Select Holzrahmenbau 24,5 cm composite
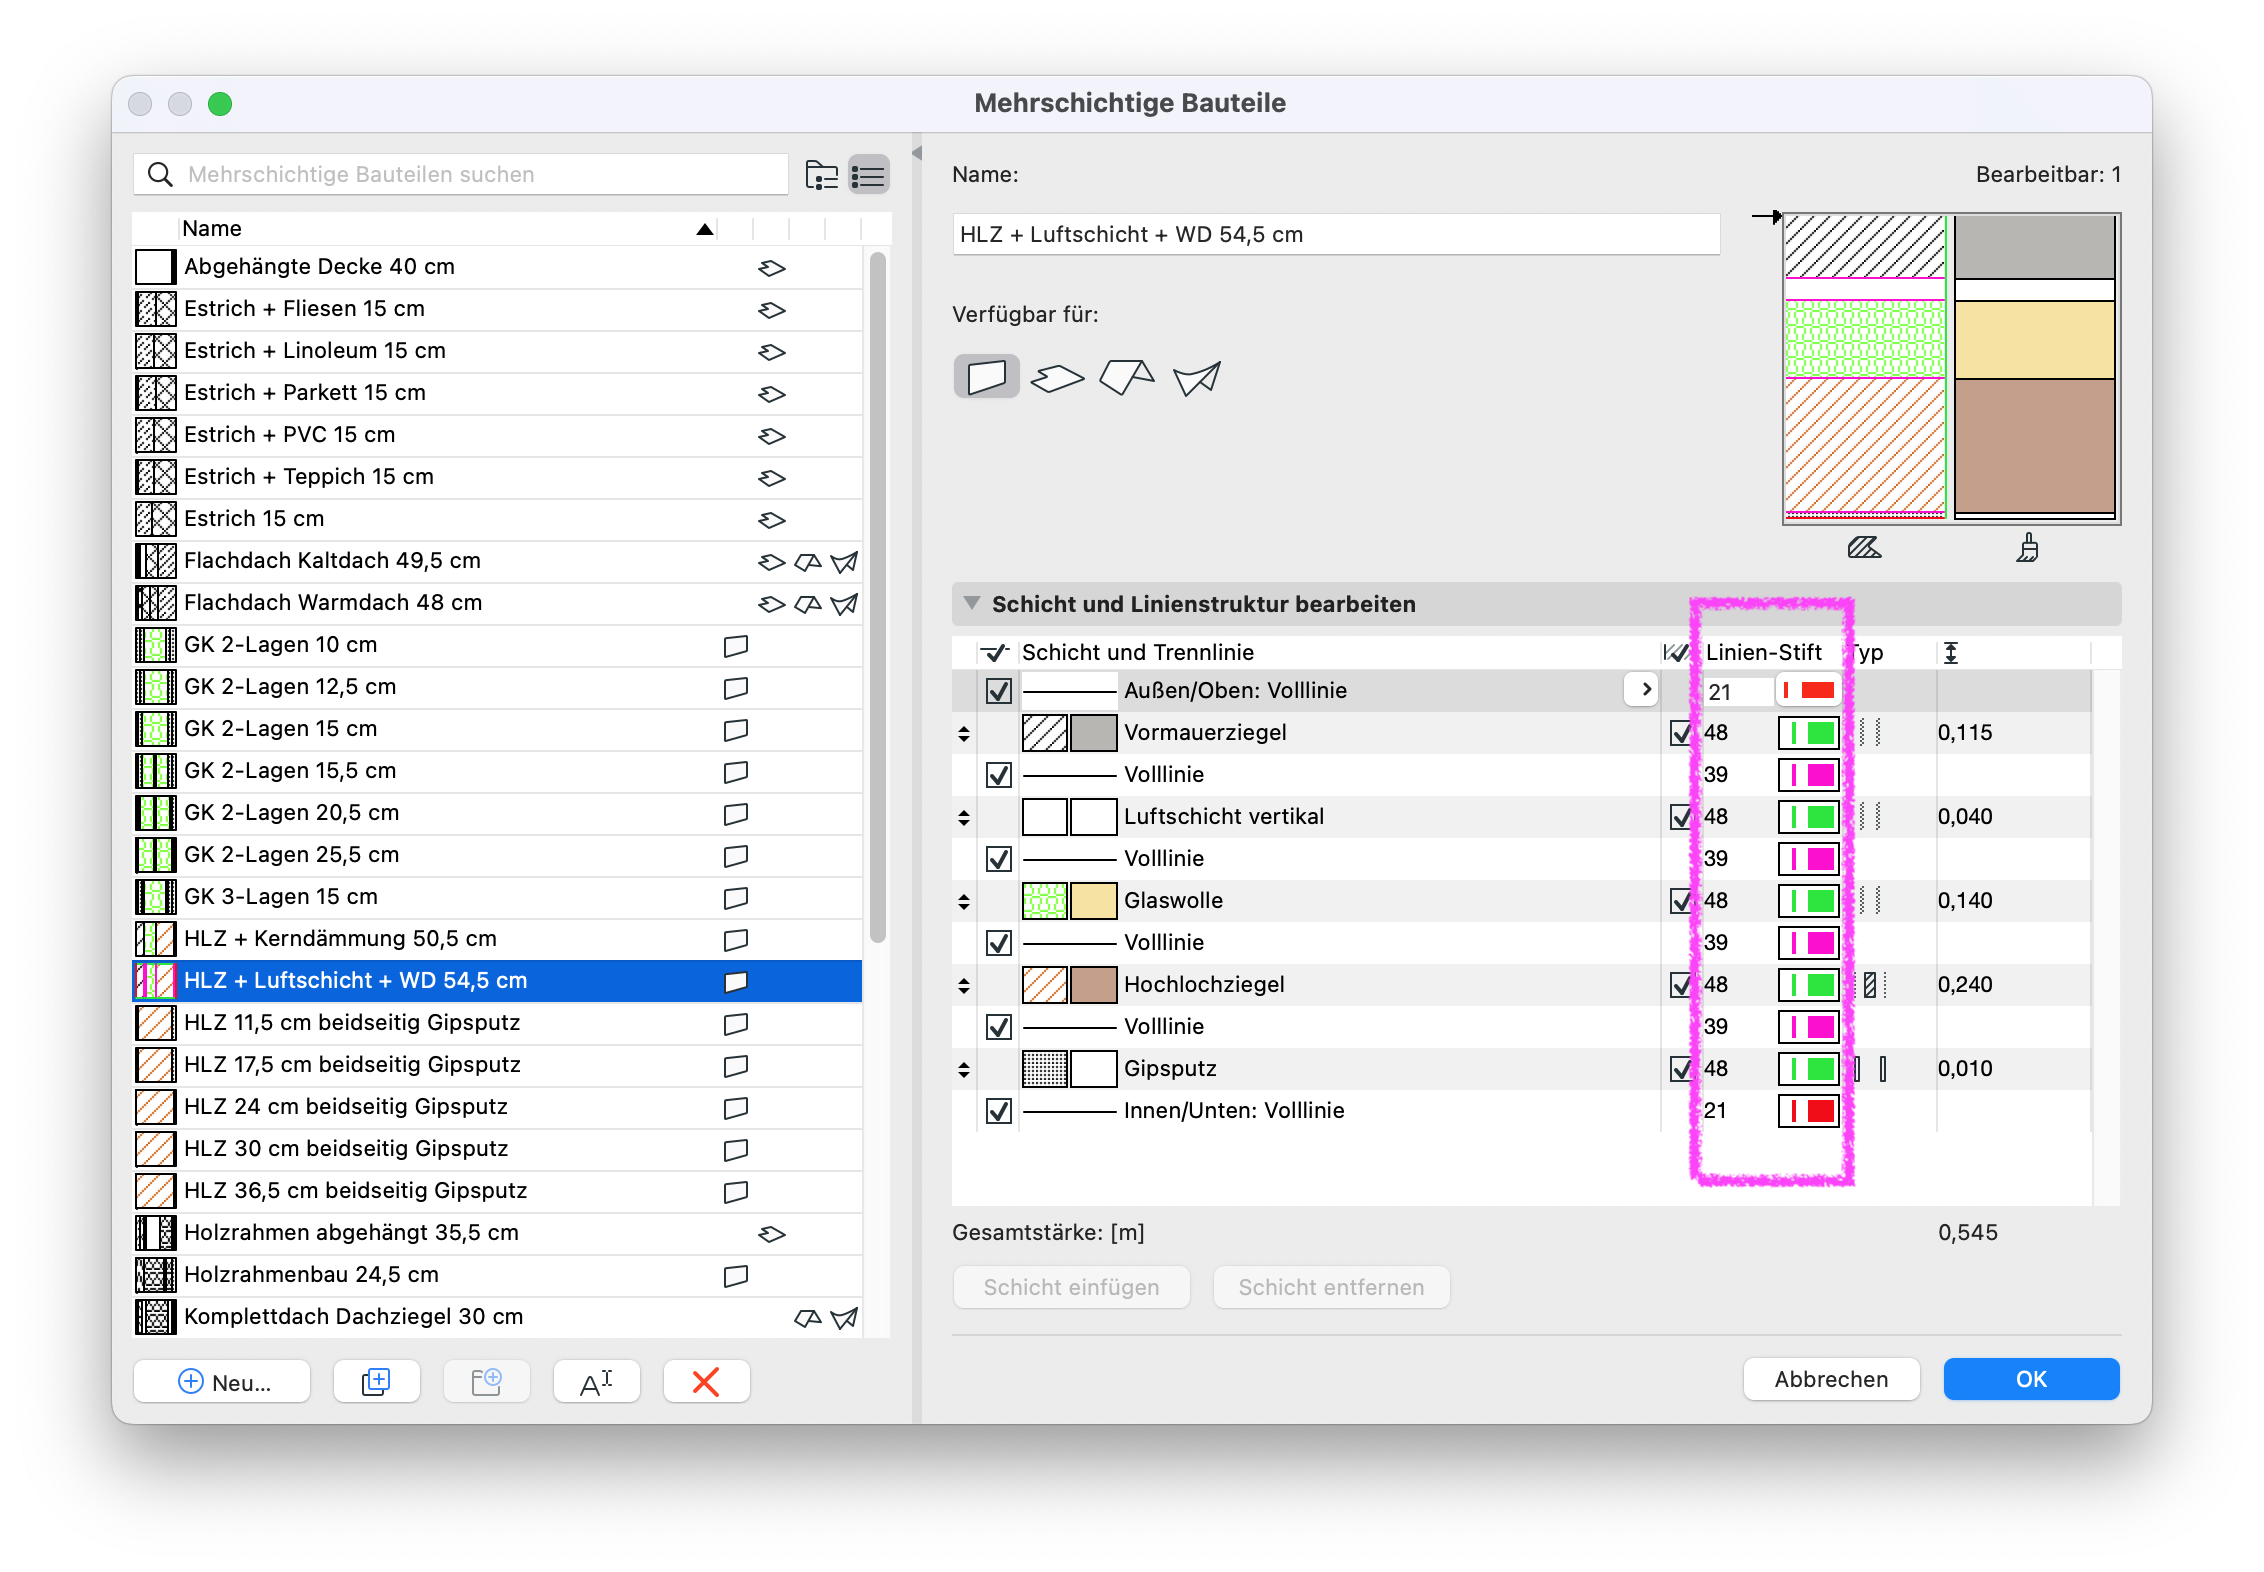This screenshot has height=1572, width=2264. (498, 1275)
